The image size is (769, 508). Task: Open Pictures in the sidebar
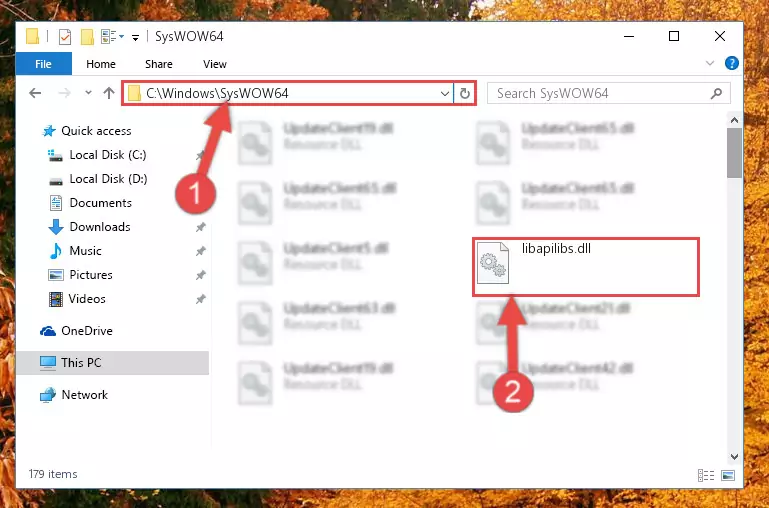point(91,275)
